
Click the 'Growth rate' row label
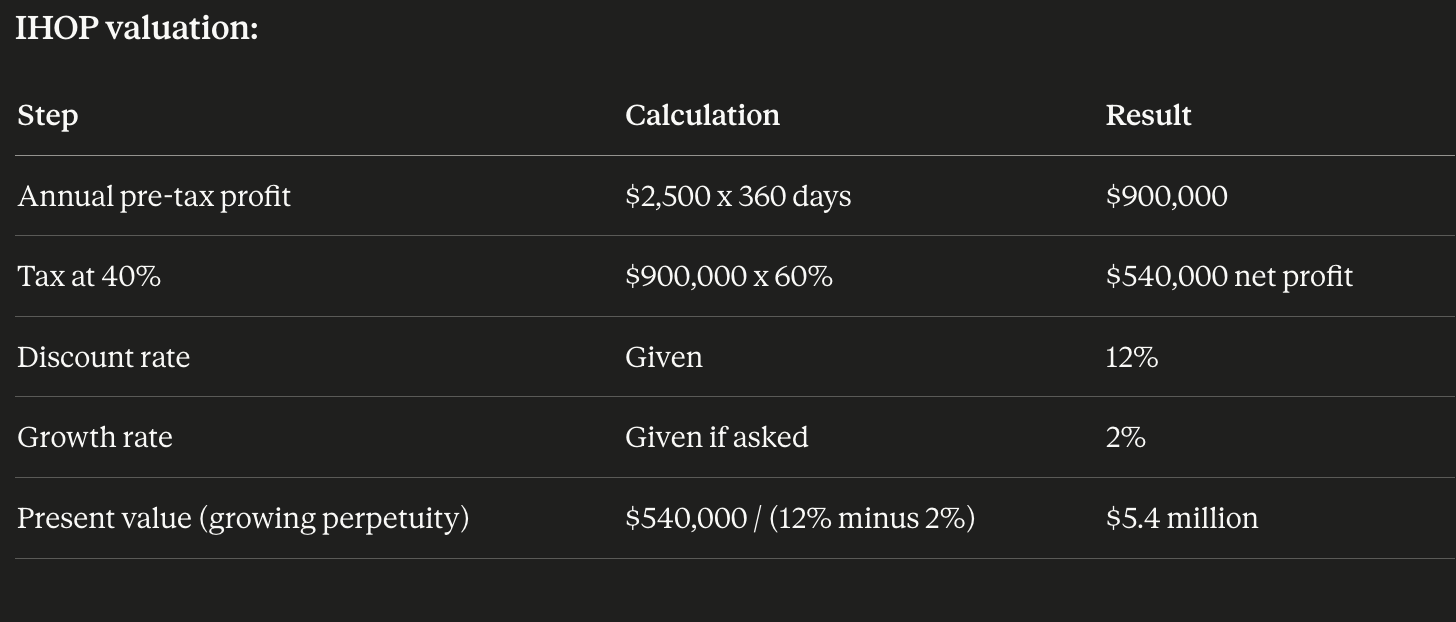[x=95, y=437]
